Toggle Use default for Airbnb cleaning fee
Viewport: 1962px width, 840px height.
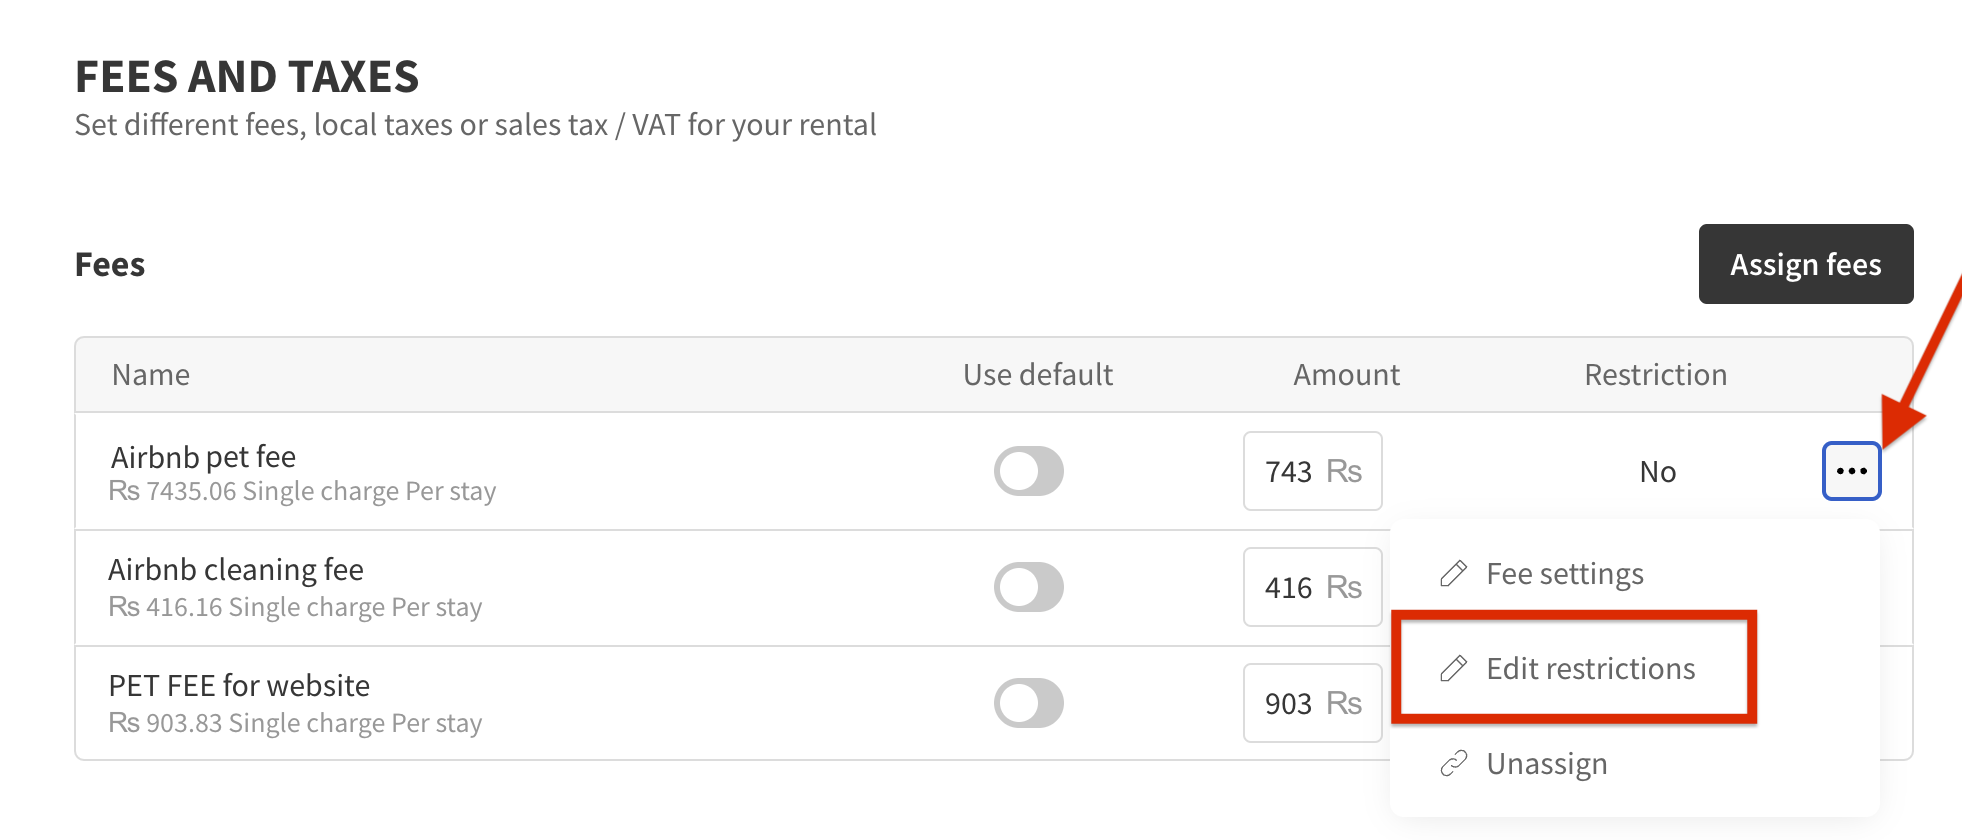click(1028, 587)
